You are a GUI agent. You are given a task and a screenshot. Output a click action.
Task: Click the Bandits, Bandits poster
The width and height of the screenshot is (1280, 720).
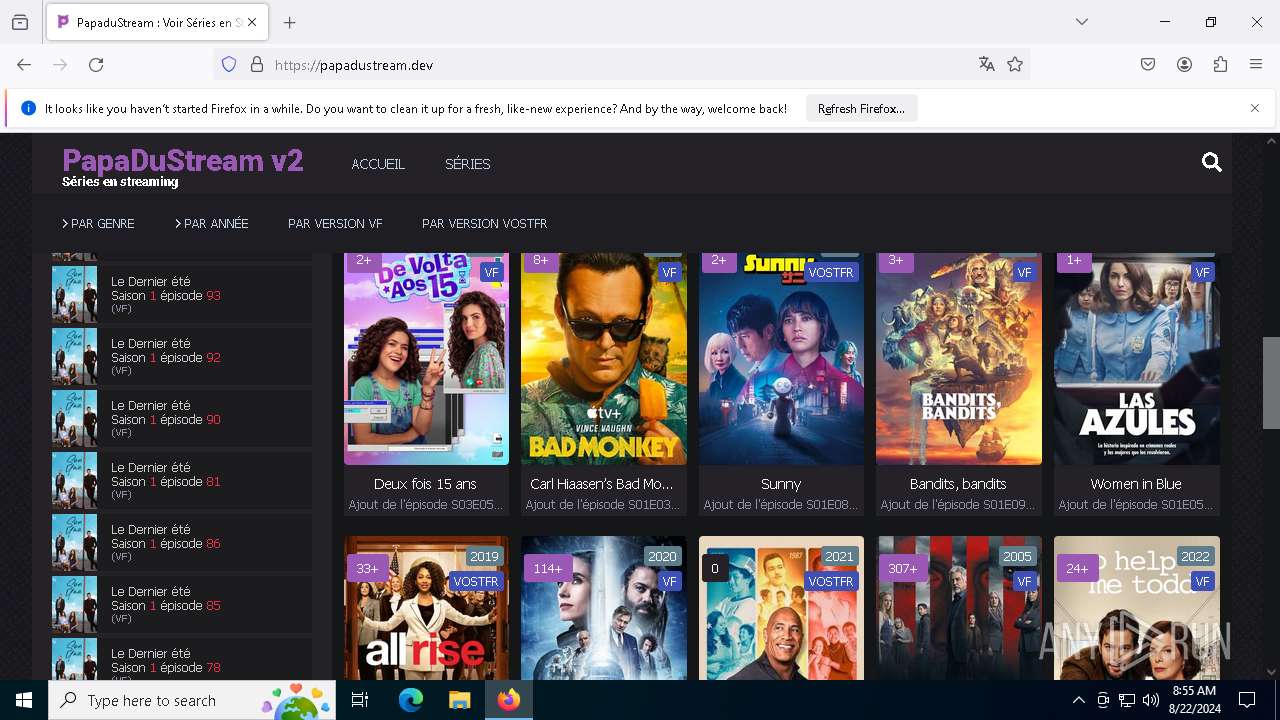coord(959,360)
